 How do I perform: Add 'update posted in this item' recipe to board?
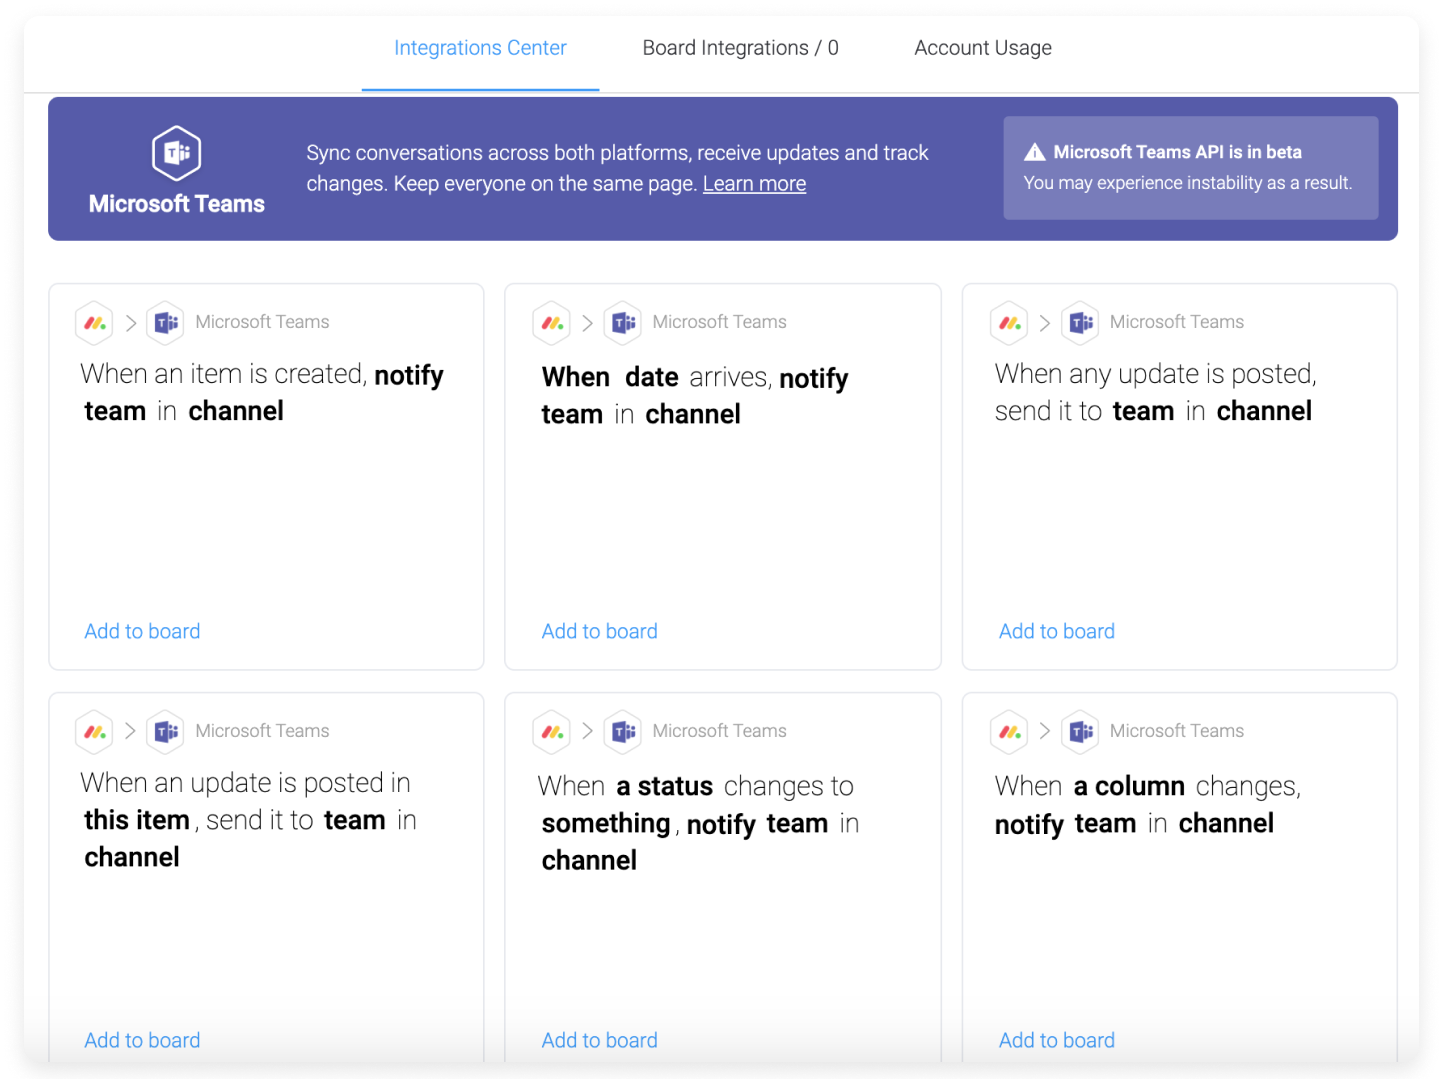pyautogui.click(x=142, y=1040)
